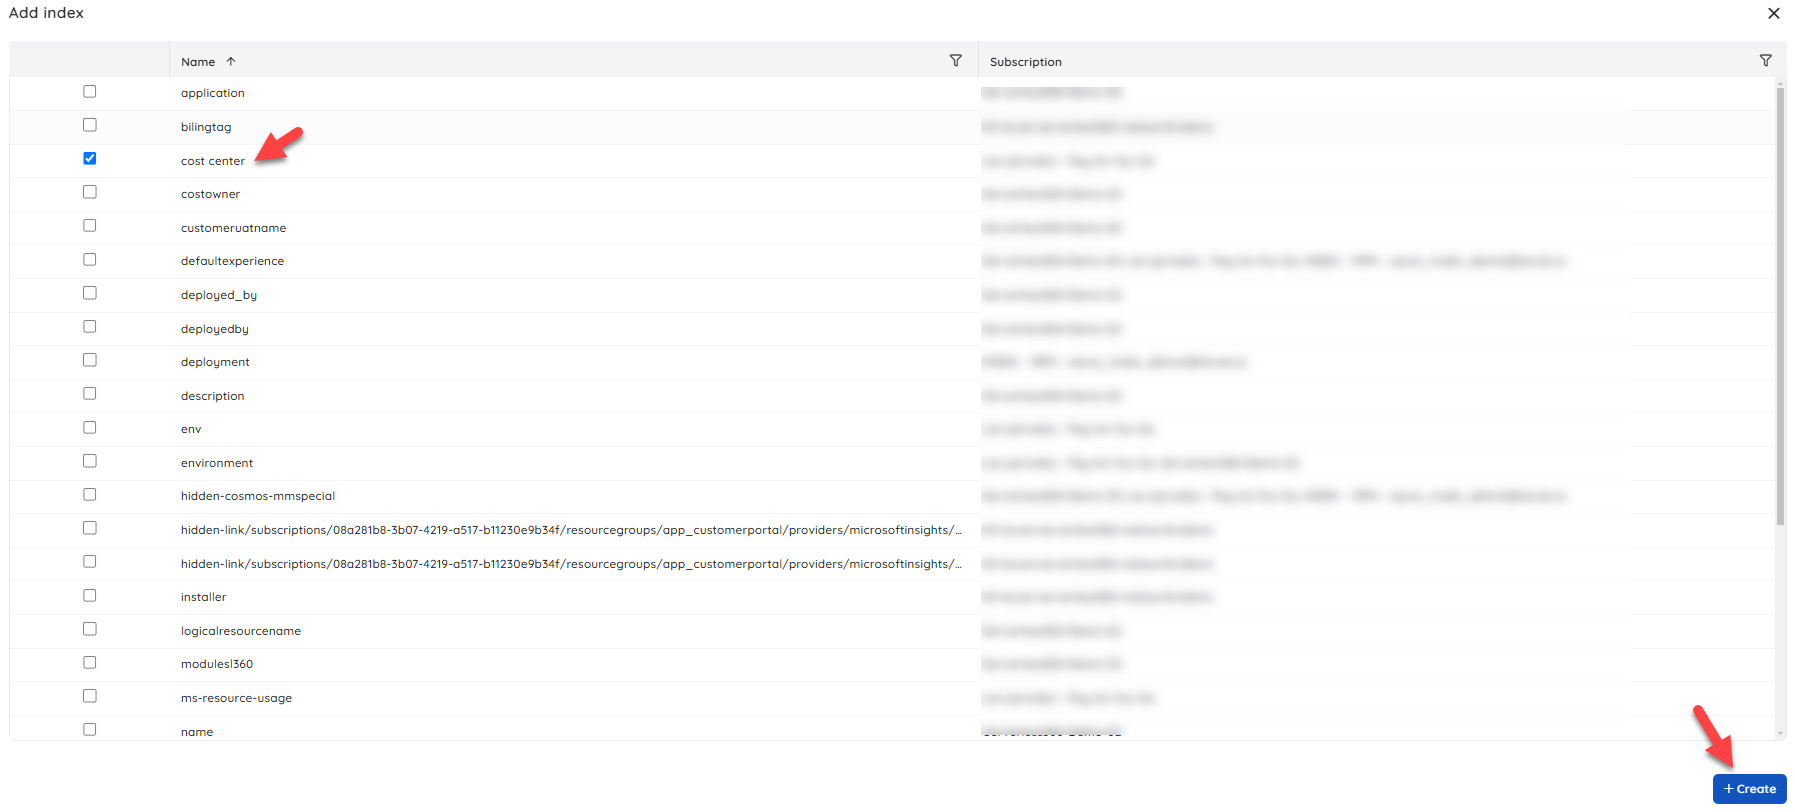The image size is (1795, 812).
Task: Select the 'bilingtag' row text
Action: click(x=206, y=127)
